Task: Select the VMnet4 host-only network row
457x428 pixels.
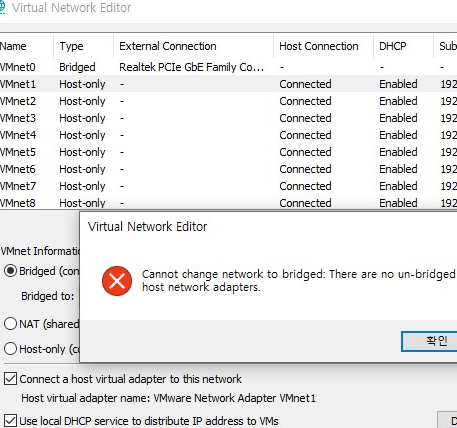Action: [x=228, y=135]
